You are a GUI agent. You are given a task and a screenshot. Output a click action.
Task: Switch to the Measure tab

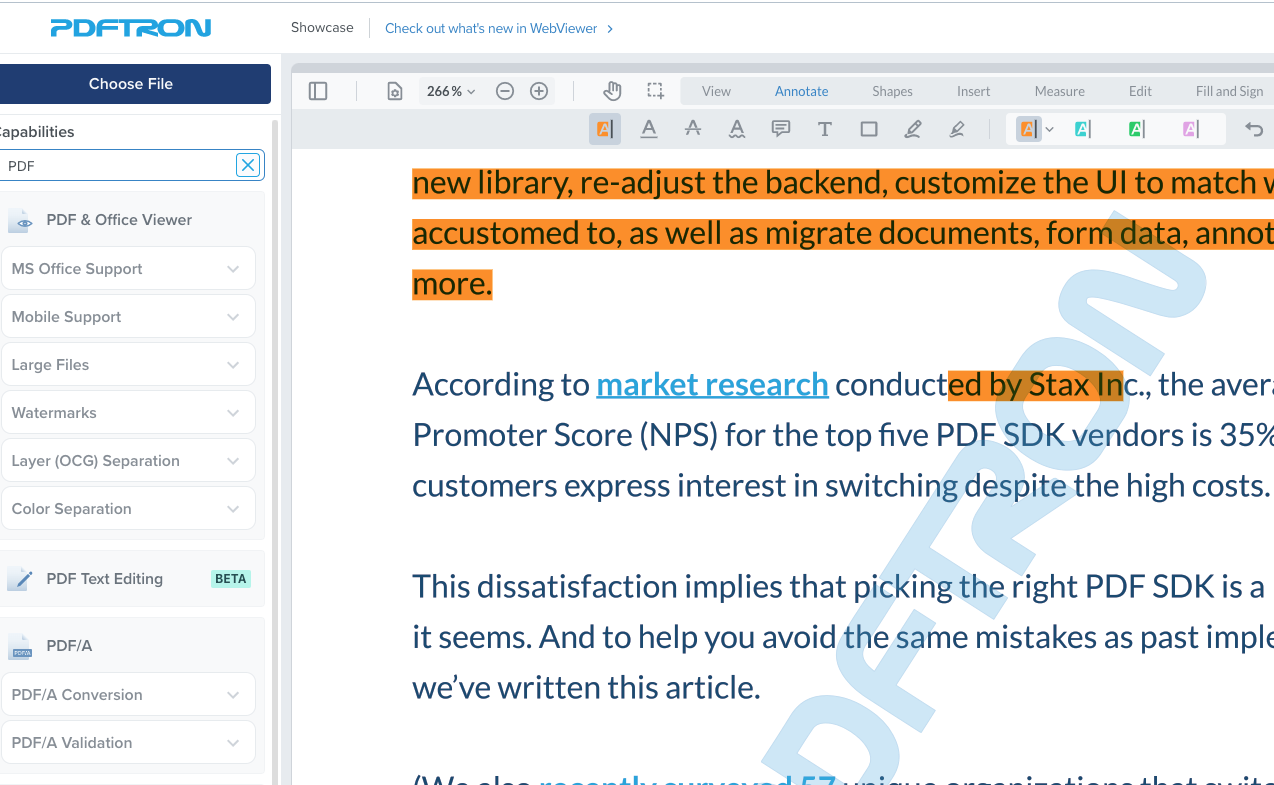tap(1059, 91)
